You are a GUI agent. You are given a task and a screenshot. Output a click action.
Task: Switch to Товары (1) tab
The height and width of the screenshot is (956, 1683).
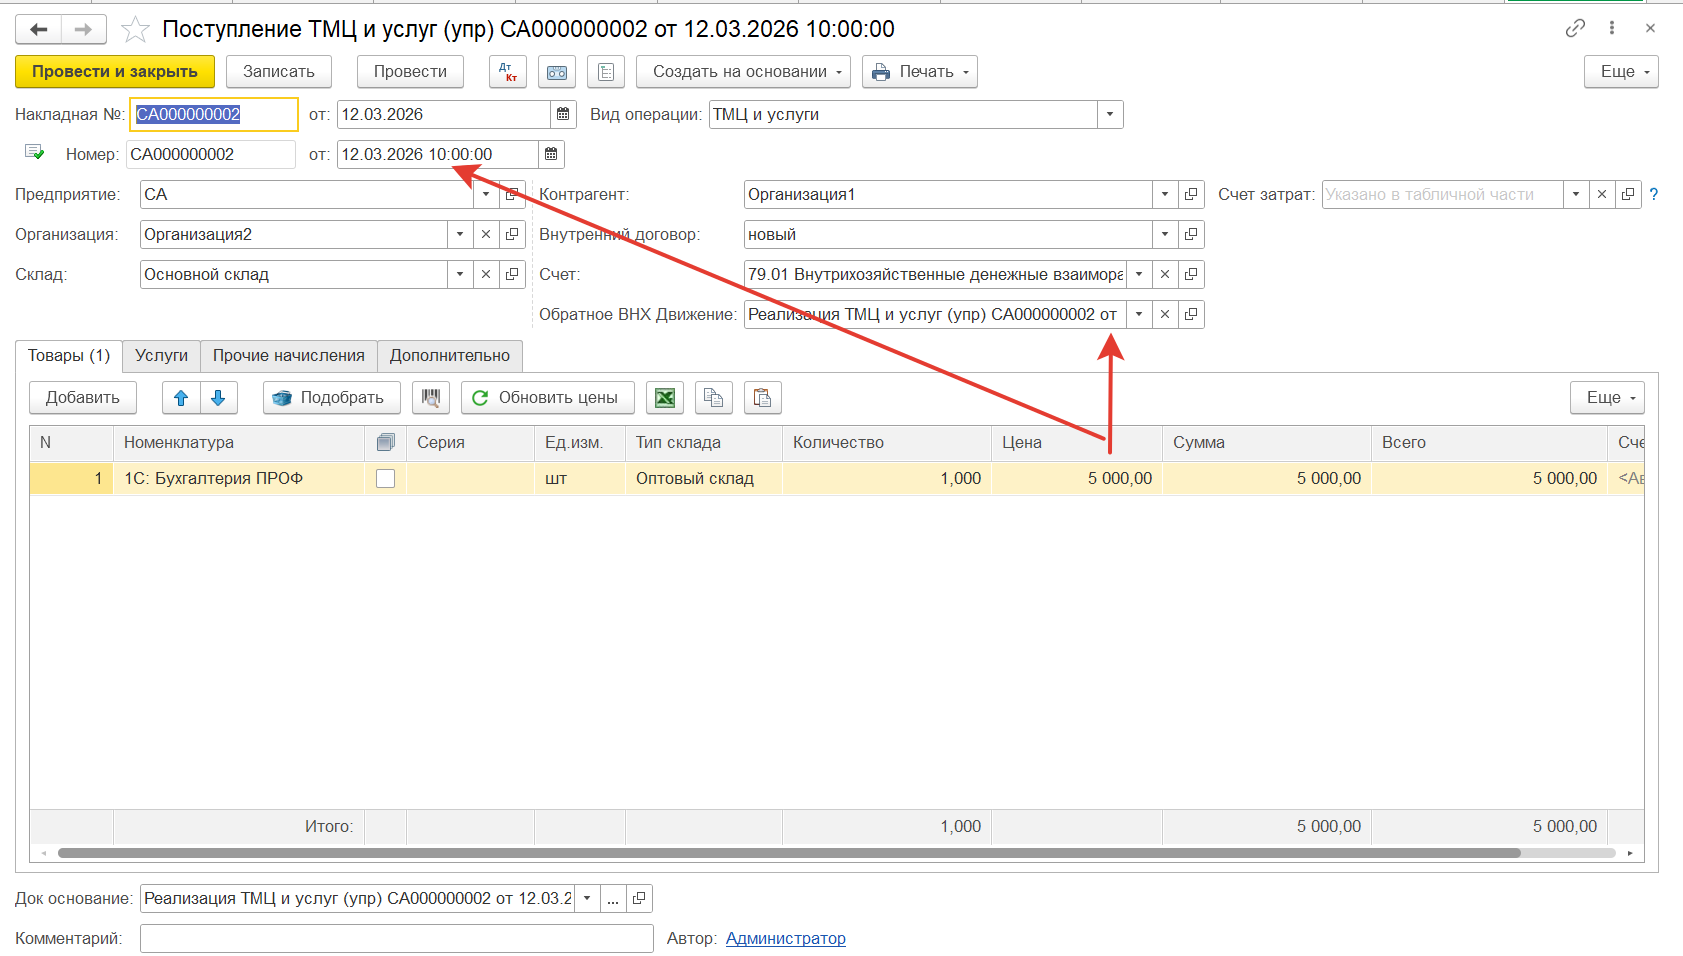69,356
